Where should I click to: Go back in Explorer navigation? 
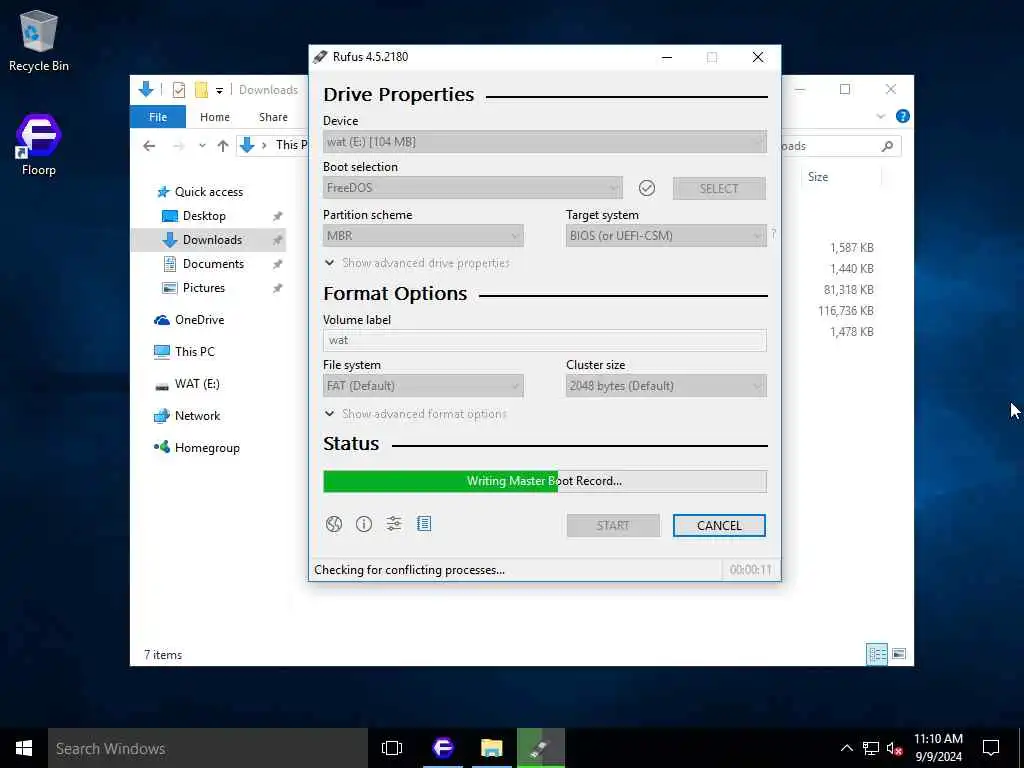pyautogui.click(x=149, y=146)
